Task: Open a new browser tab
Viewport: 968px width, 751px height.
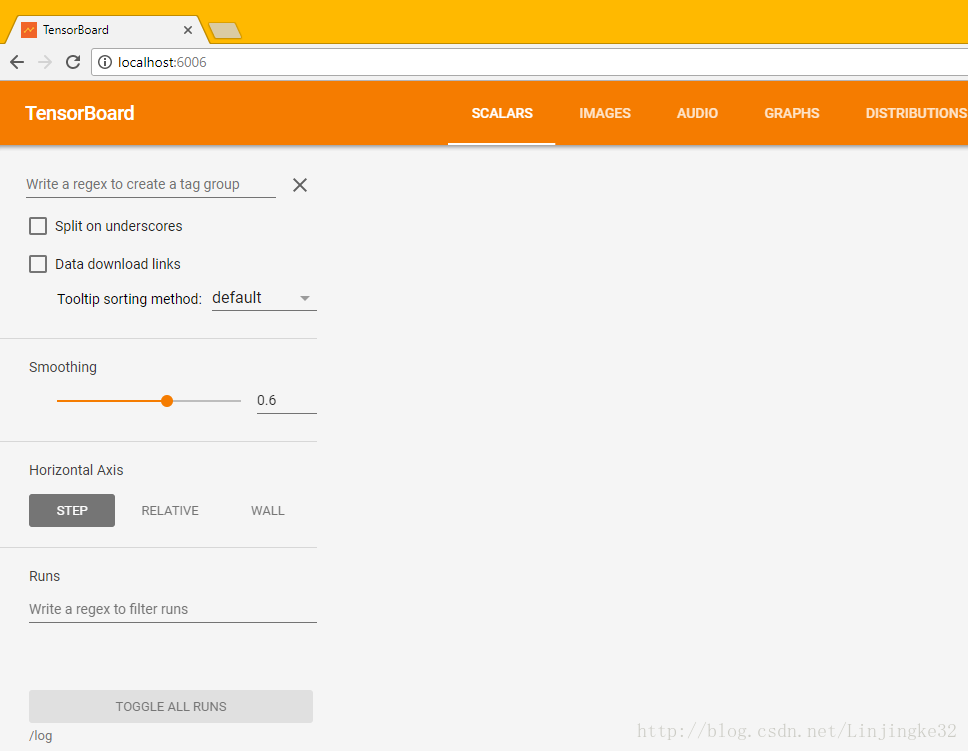Action: [x=225, y=30]
